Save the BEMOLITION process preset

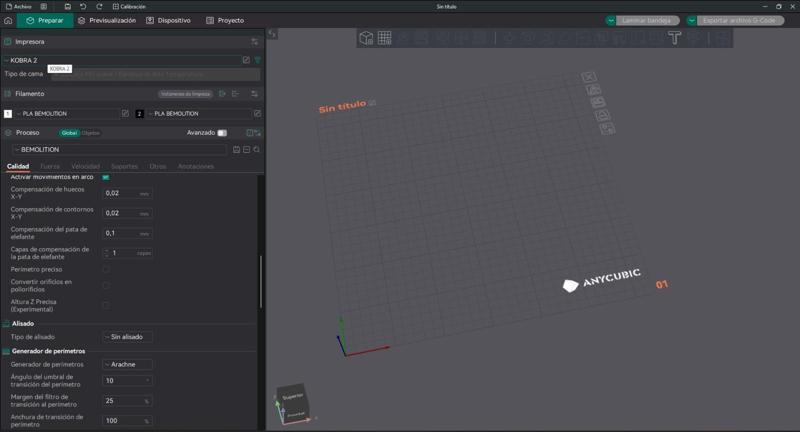[236, 149]
